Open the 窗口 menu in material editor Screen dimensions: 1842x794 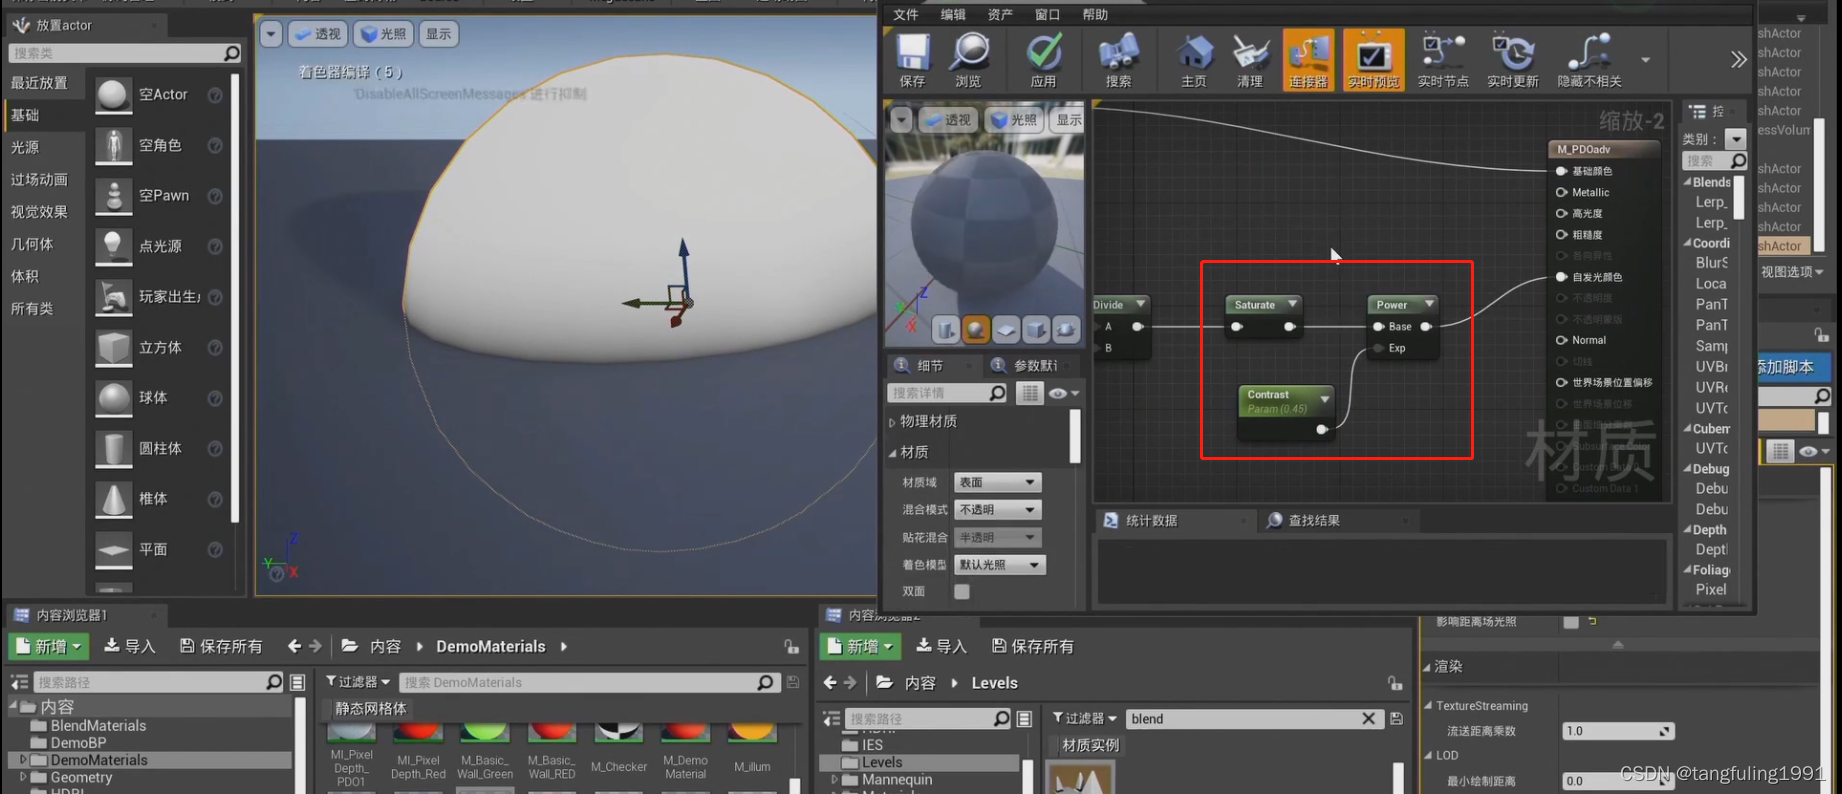(x=1047, y=14)
